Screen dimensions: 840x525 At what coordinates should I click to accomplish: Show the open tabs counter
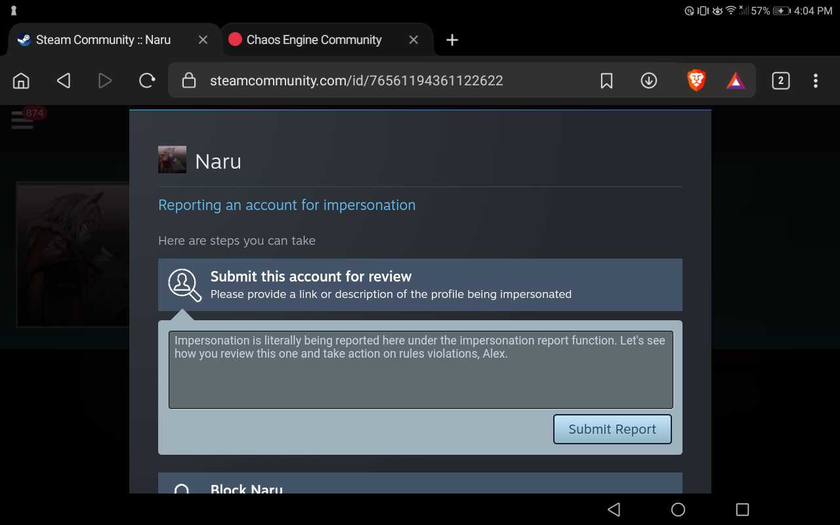point(781,81)
